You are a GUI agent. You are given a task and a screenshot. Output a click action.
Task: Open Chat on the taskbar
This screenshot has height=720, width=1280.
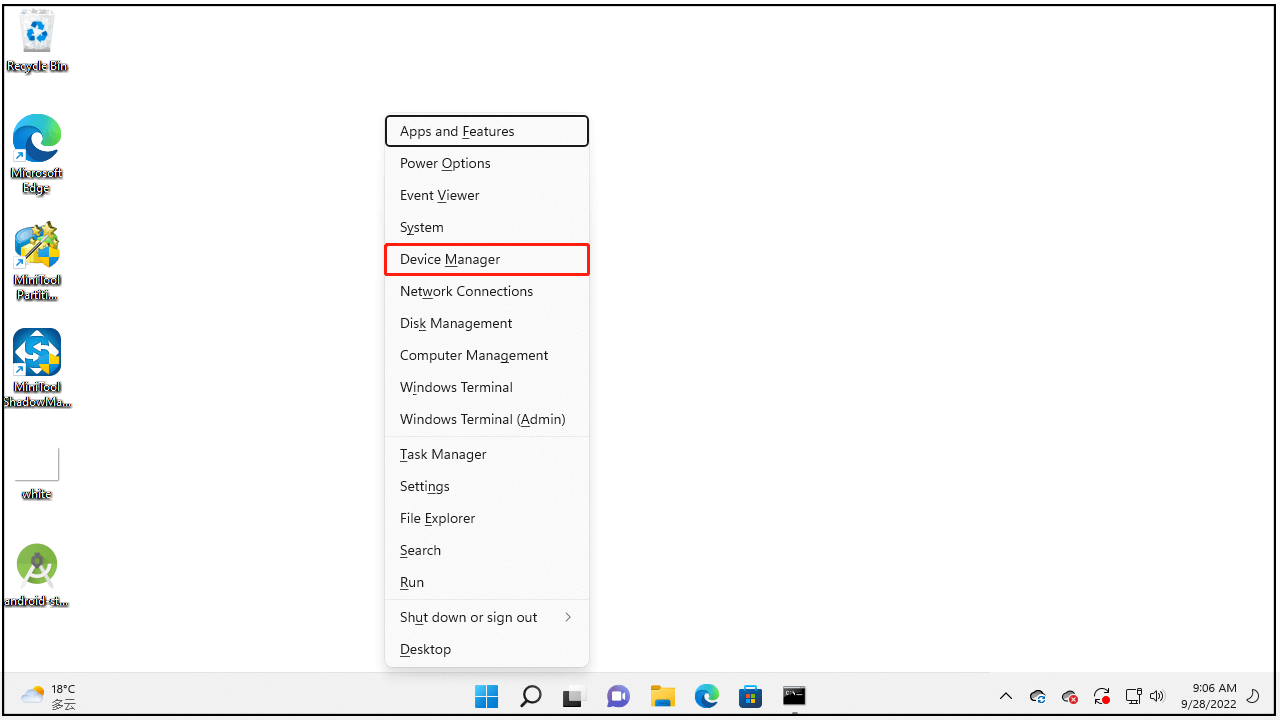click(618, 696)
